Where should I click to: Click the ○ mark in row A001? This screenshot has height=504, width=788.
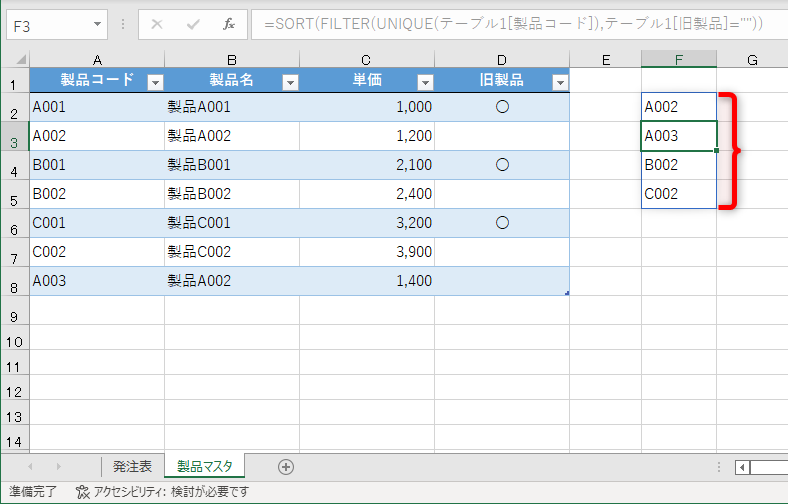[x=502, y=107]
